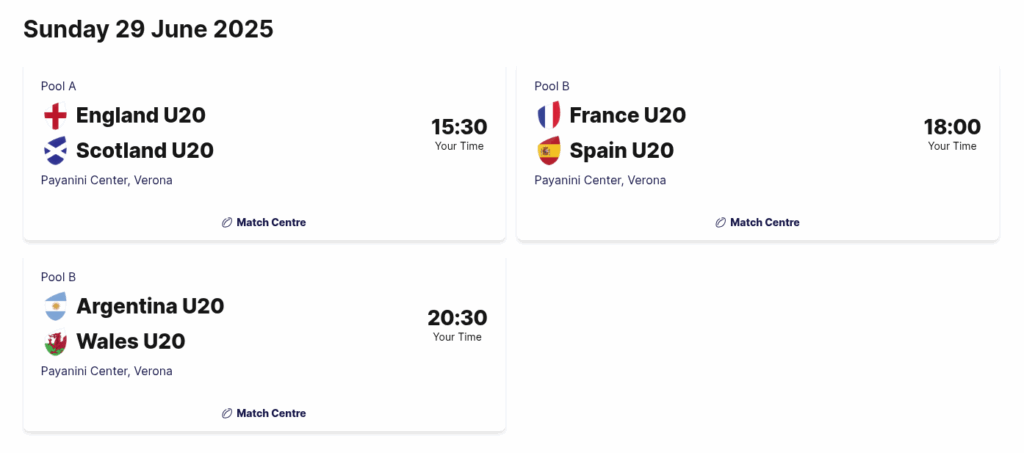Click rugby ball icon in France-Spain card

click(721, 223)
